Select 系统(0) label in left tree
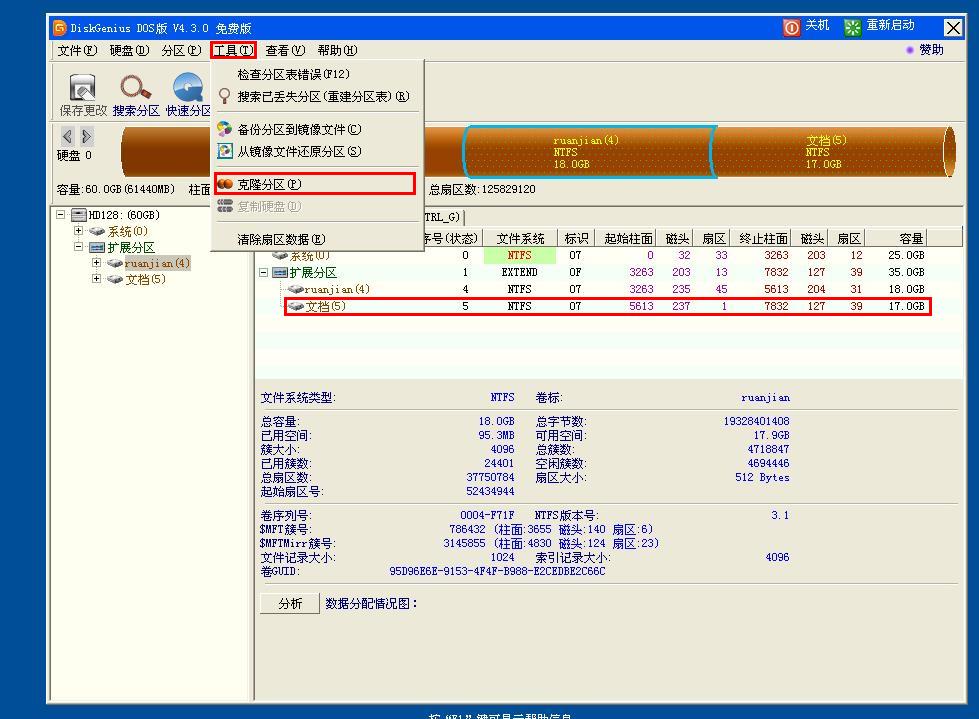 point(128,232)
